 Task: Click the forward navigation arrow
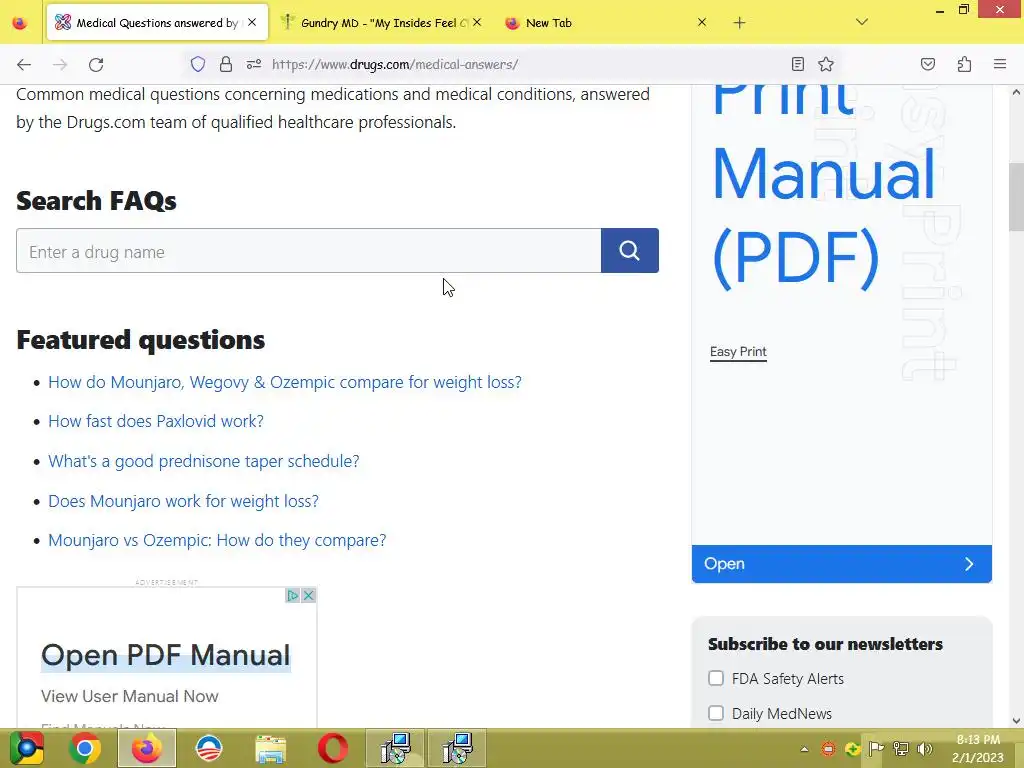(x=60, y=64)
